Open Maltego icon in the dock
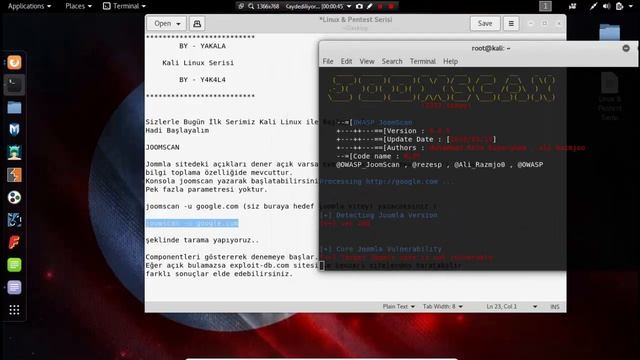 coord(14,220)
